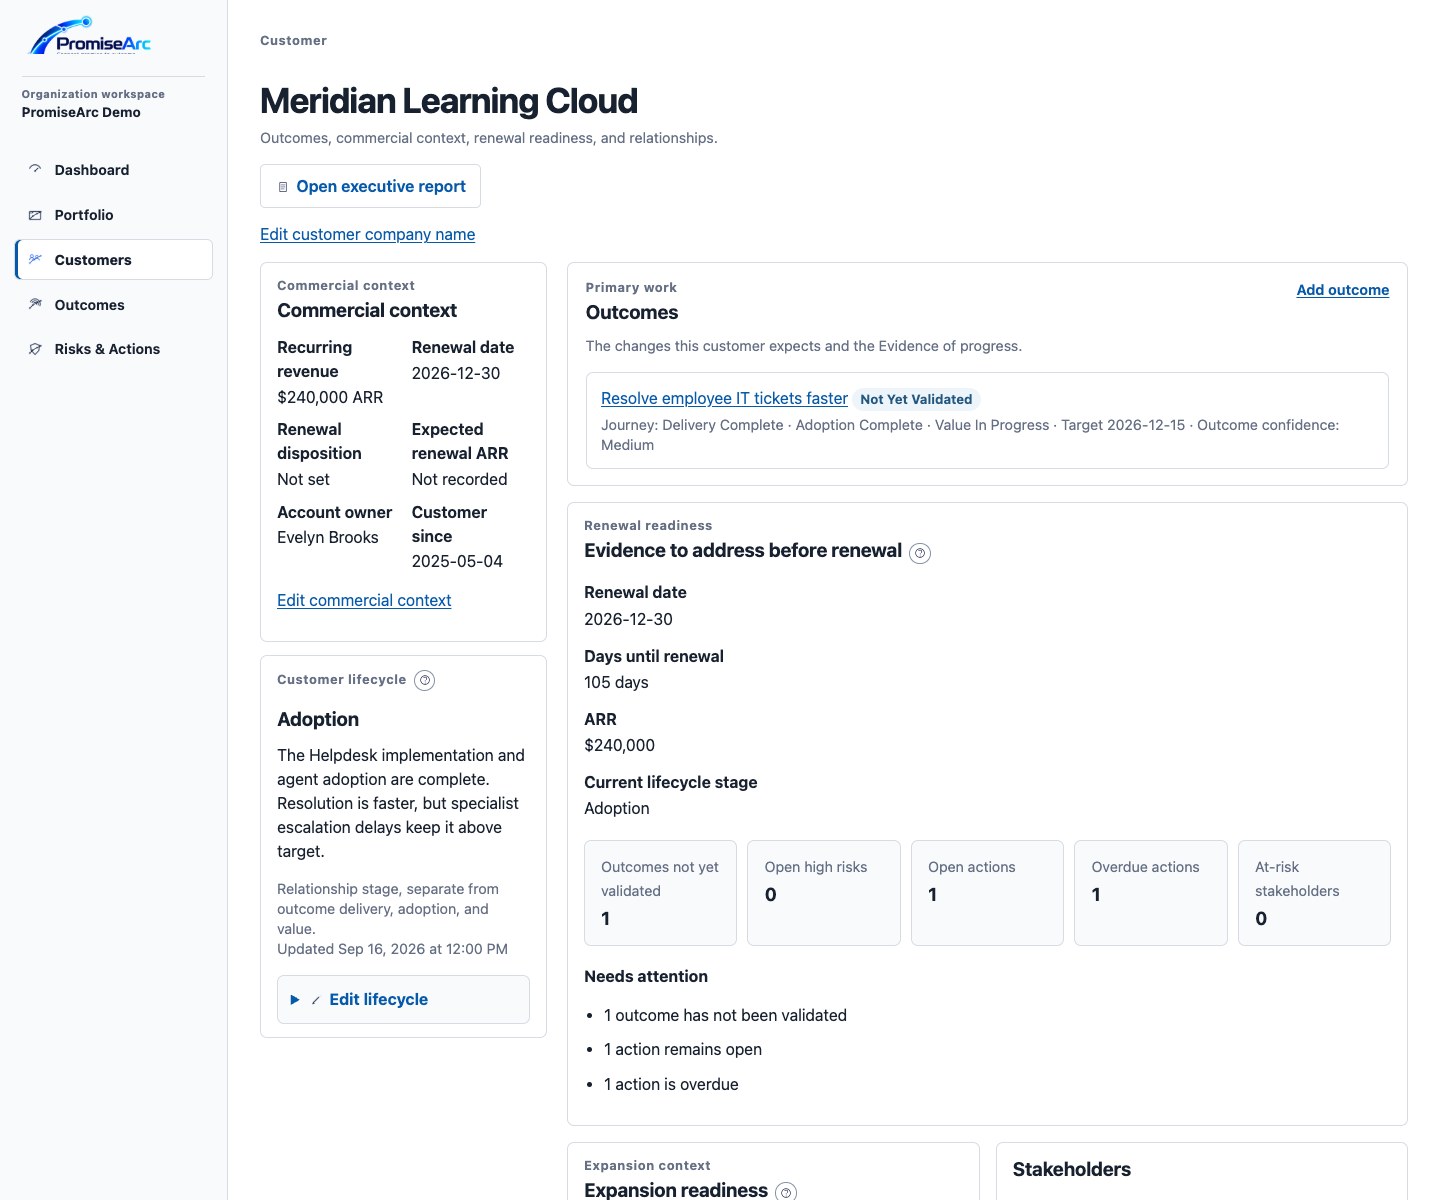Click the Stakeholders panel heading

point(1072,1169)
